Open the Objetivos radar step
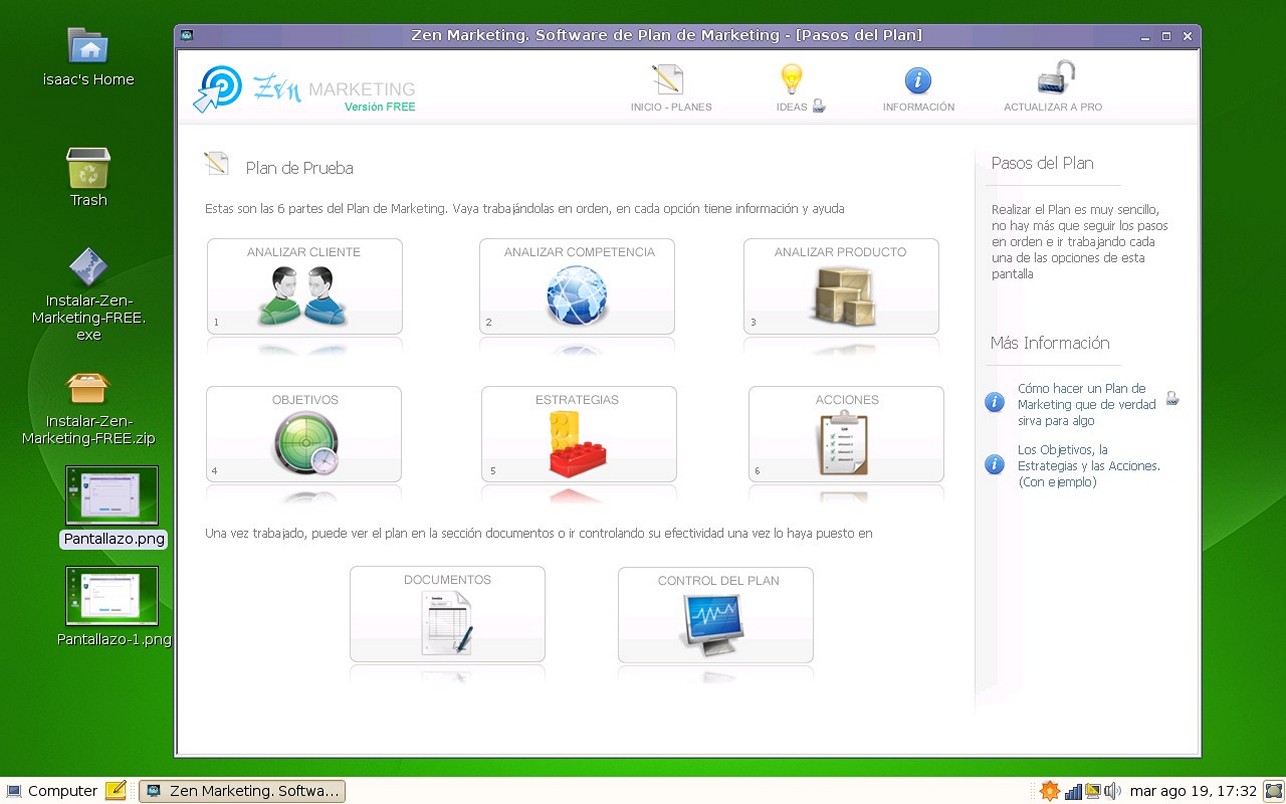The image size is (1286, 804). [x=304, y=434]
